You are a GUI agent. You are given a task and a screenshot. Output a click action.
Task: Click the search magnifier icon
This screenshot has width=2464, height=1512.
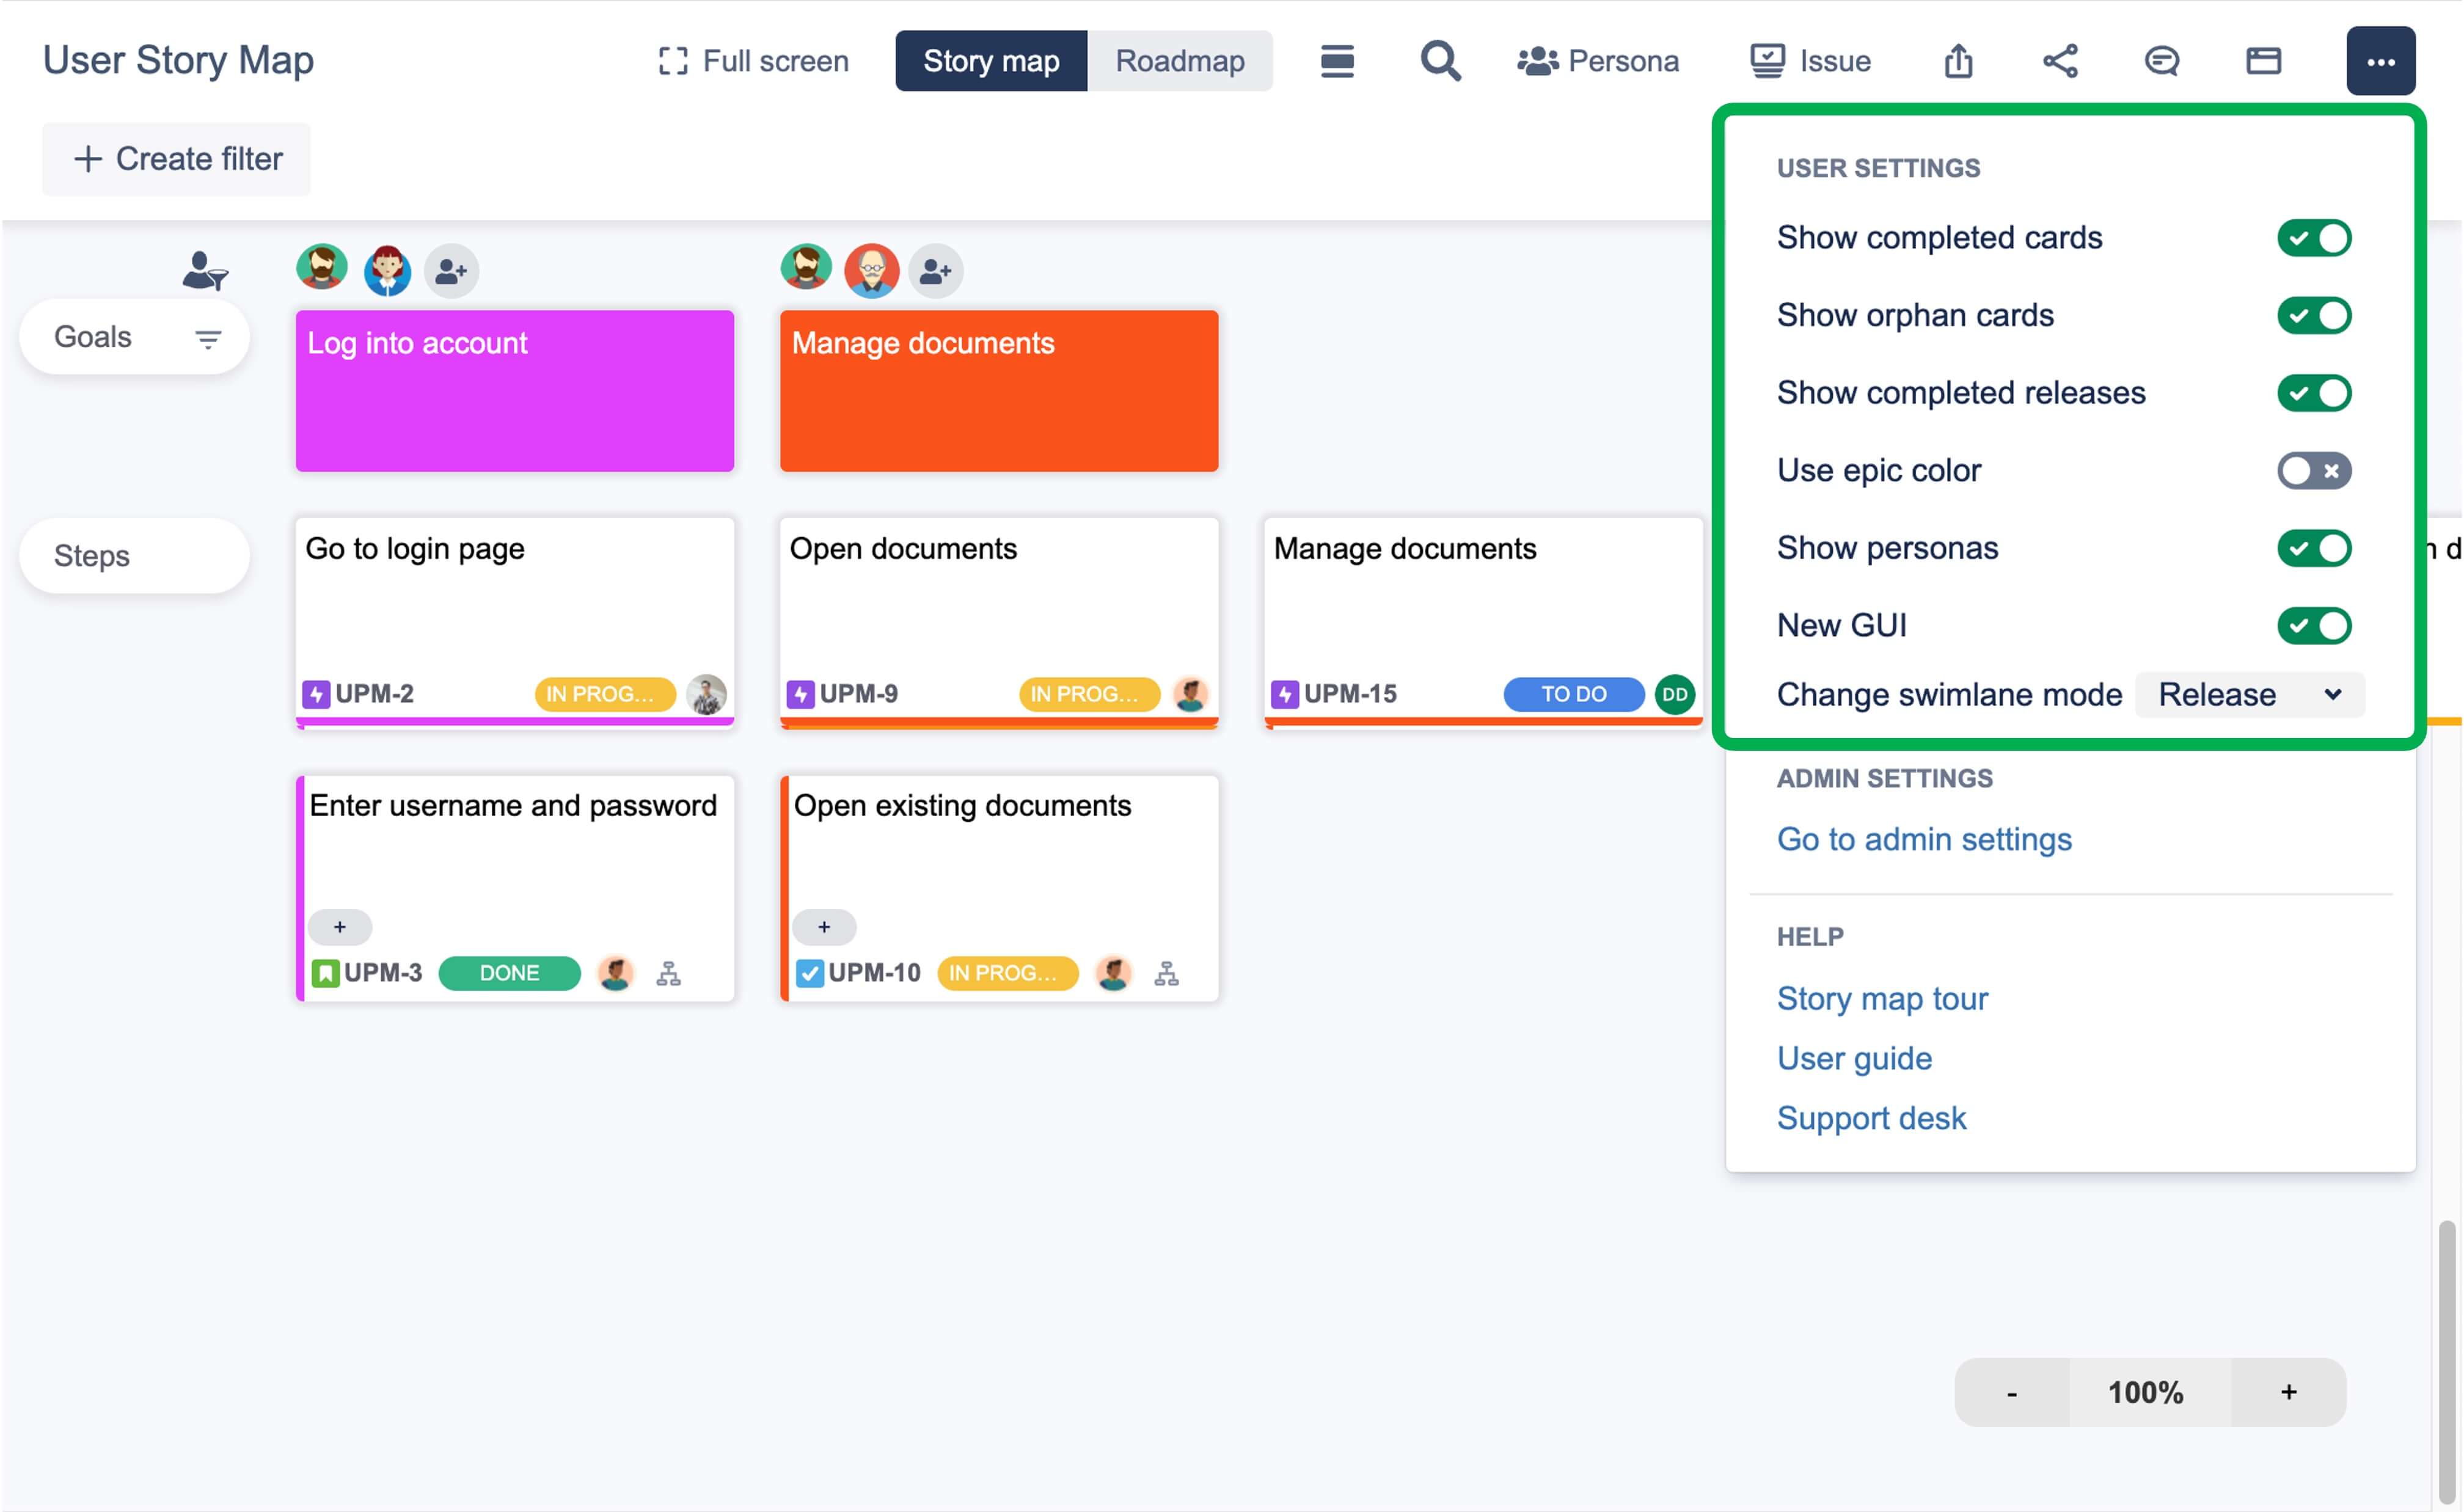pyautogui.click(x=1440, y=61)
